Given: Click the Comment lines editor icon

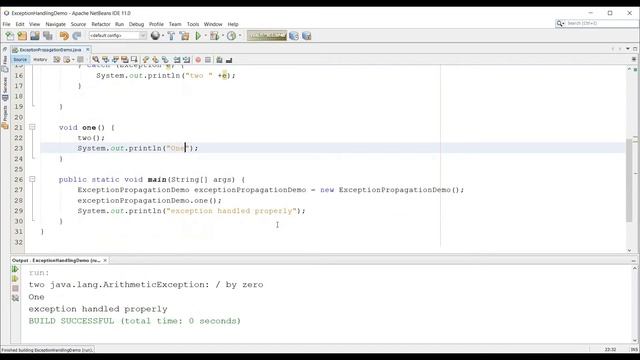Looking at the screenshot, I should tap(219, 60).
